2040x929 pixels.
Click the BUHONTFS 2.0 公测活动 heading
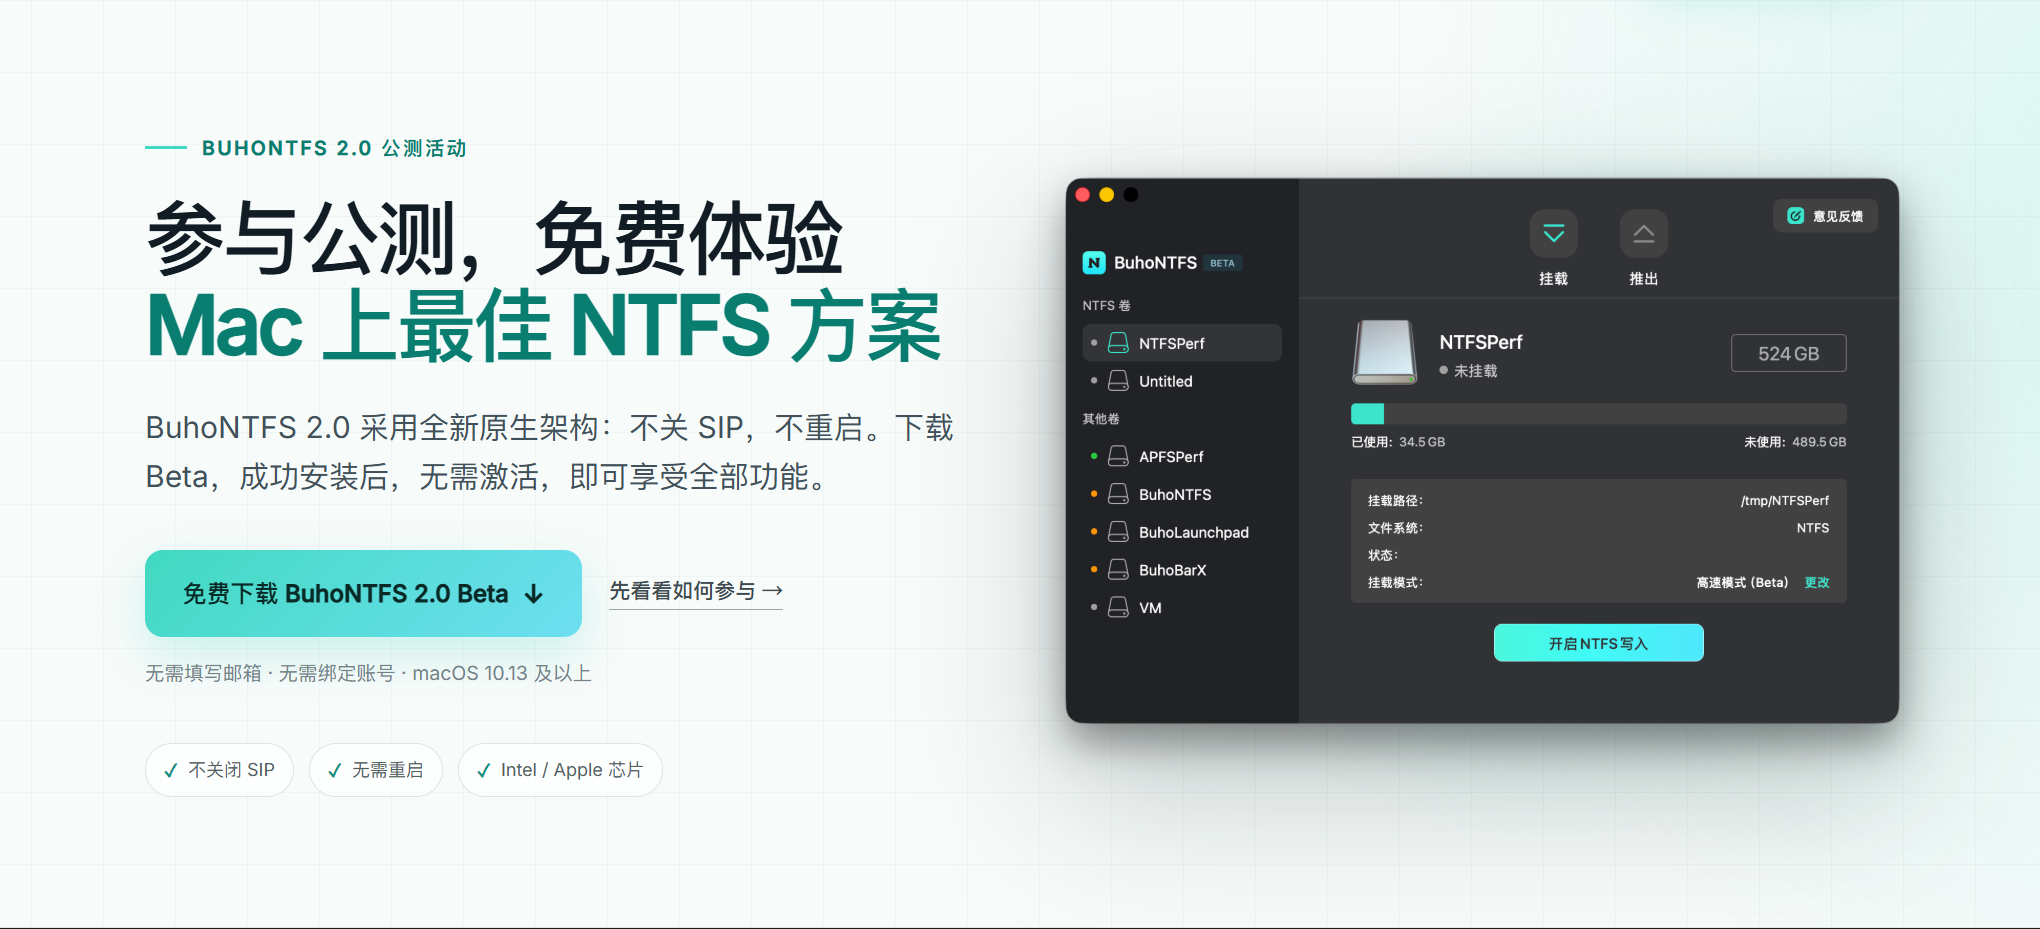point(334,148)
